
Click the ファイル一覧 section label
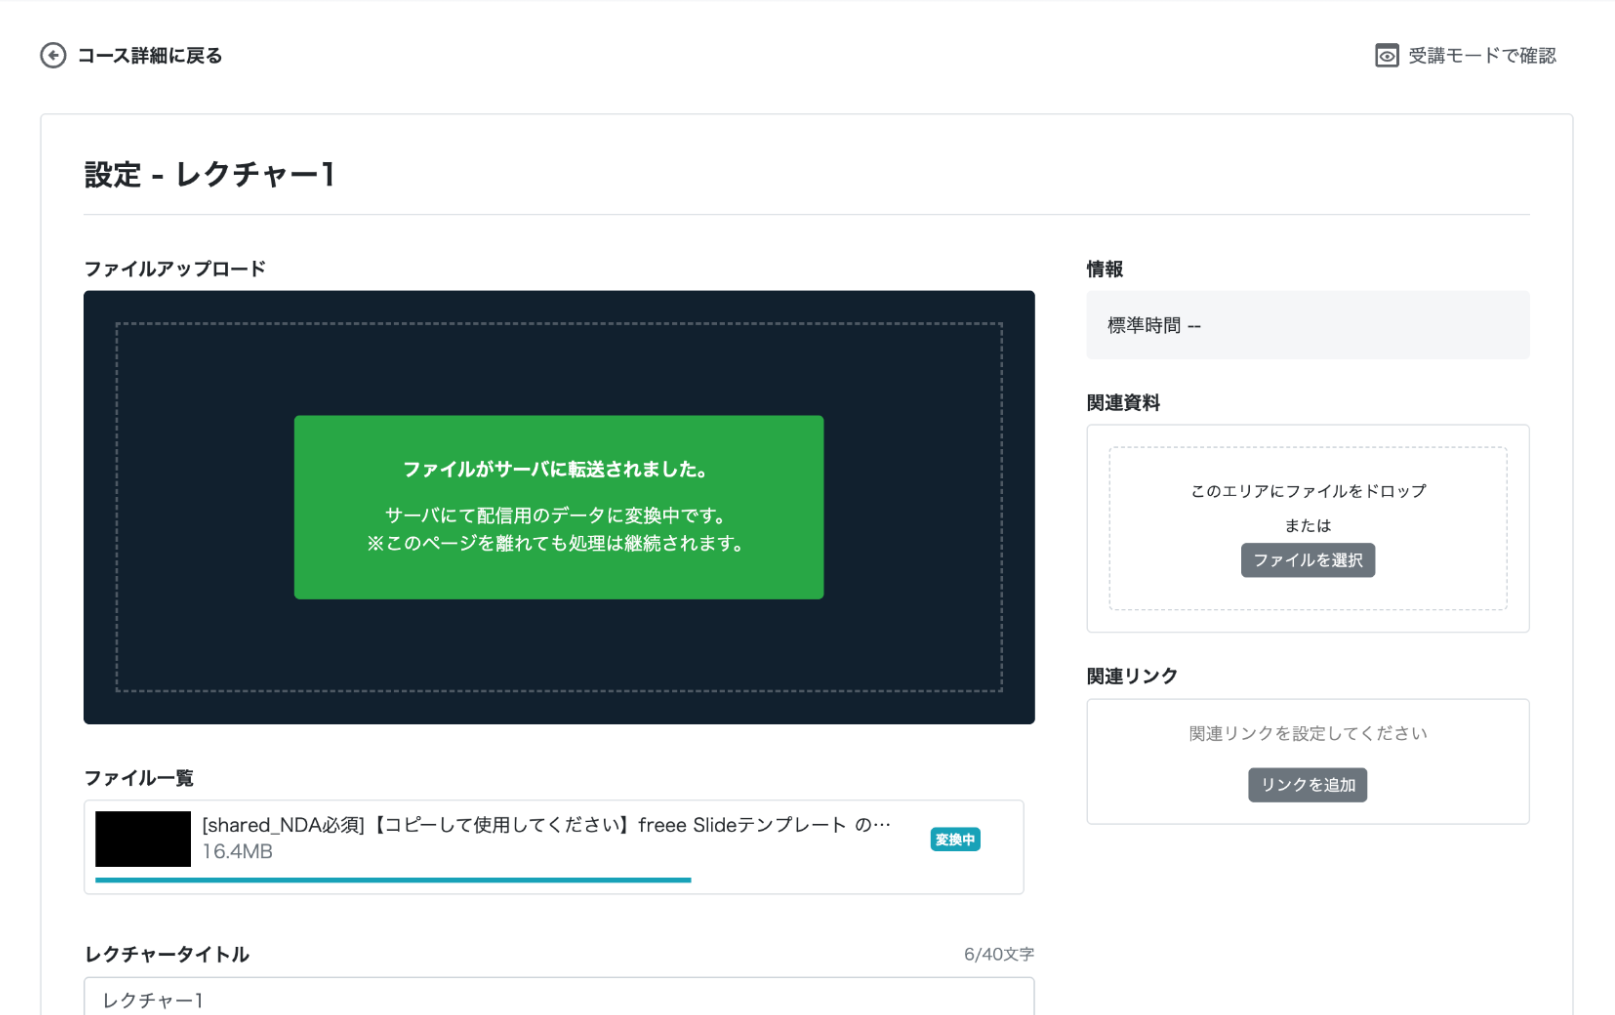click(139, 778)
